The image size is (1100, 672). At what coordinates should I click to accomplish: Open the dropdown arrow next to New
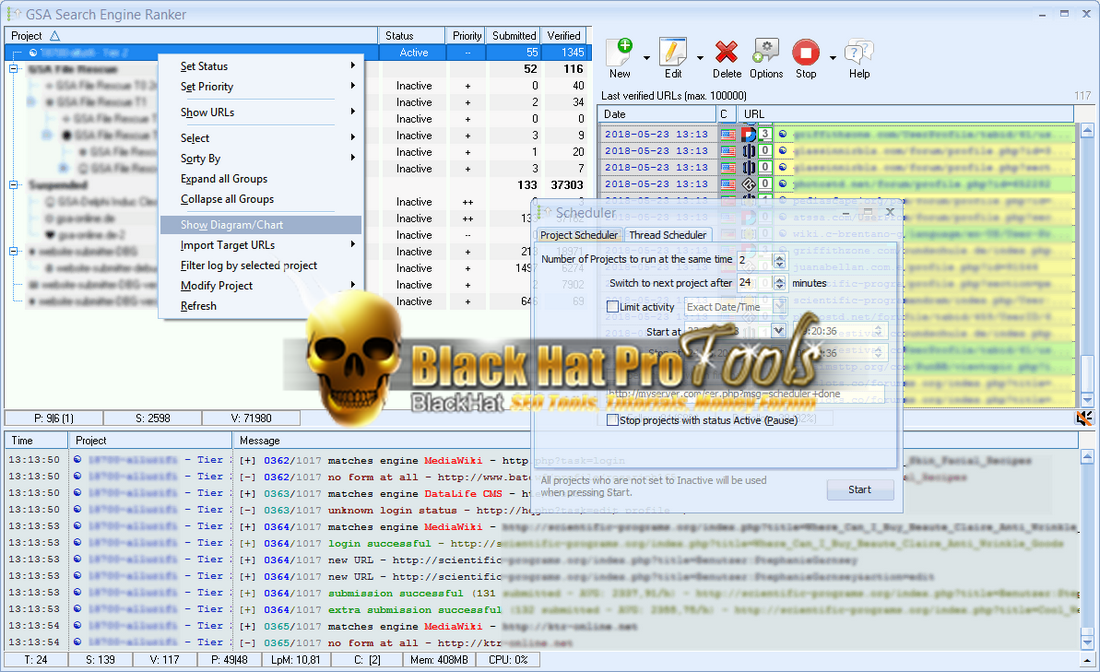pos(646,58)
